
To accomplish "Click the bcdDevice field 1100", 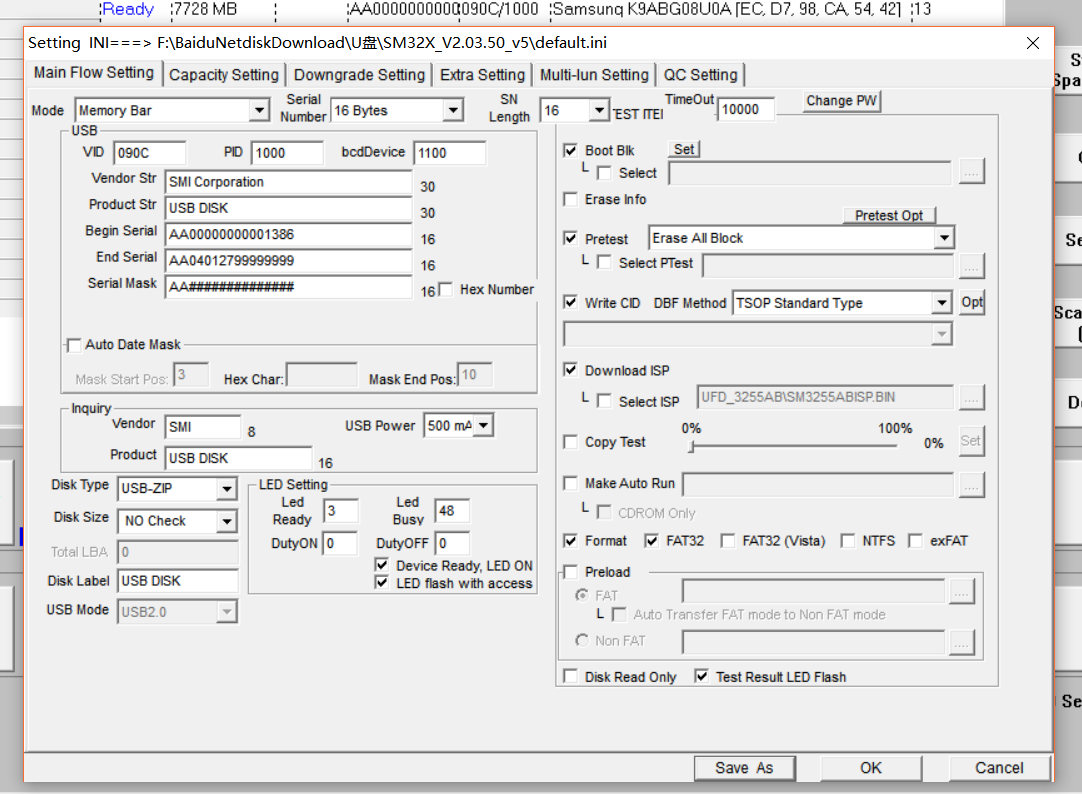I will (x=450, y=153).
